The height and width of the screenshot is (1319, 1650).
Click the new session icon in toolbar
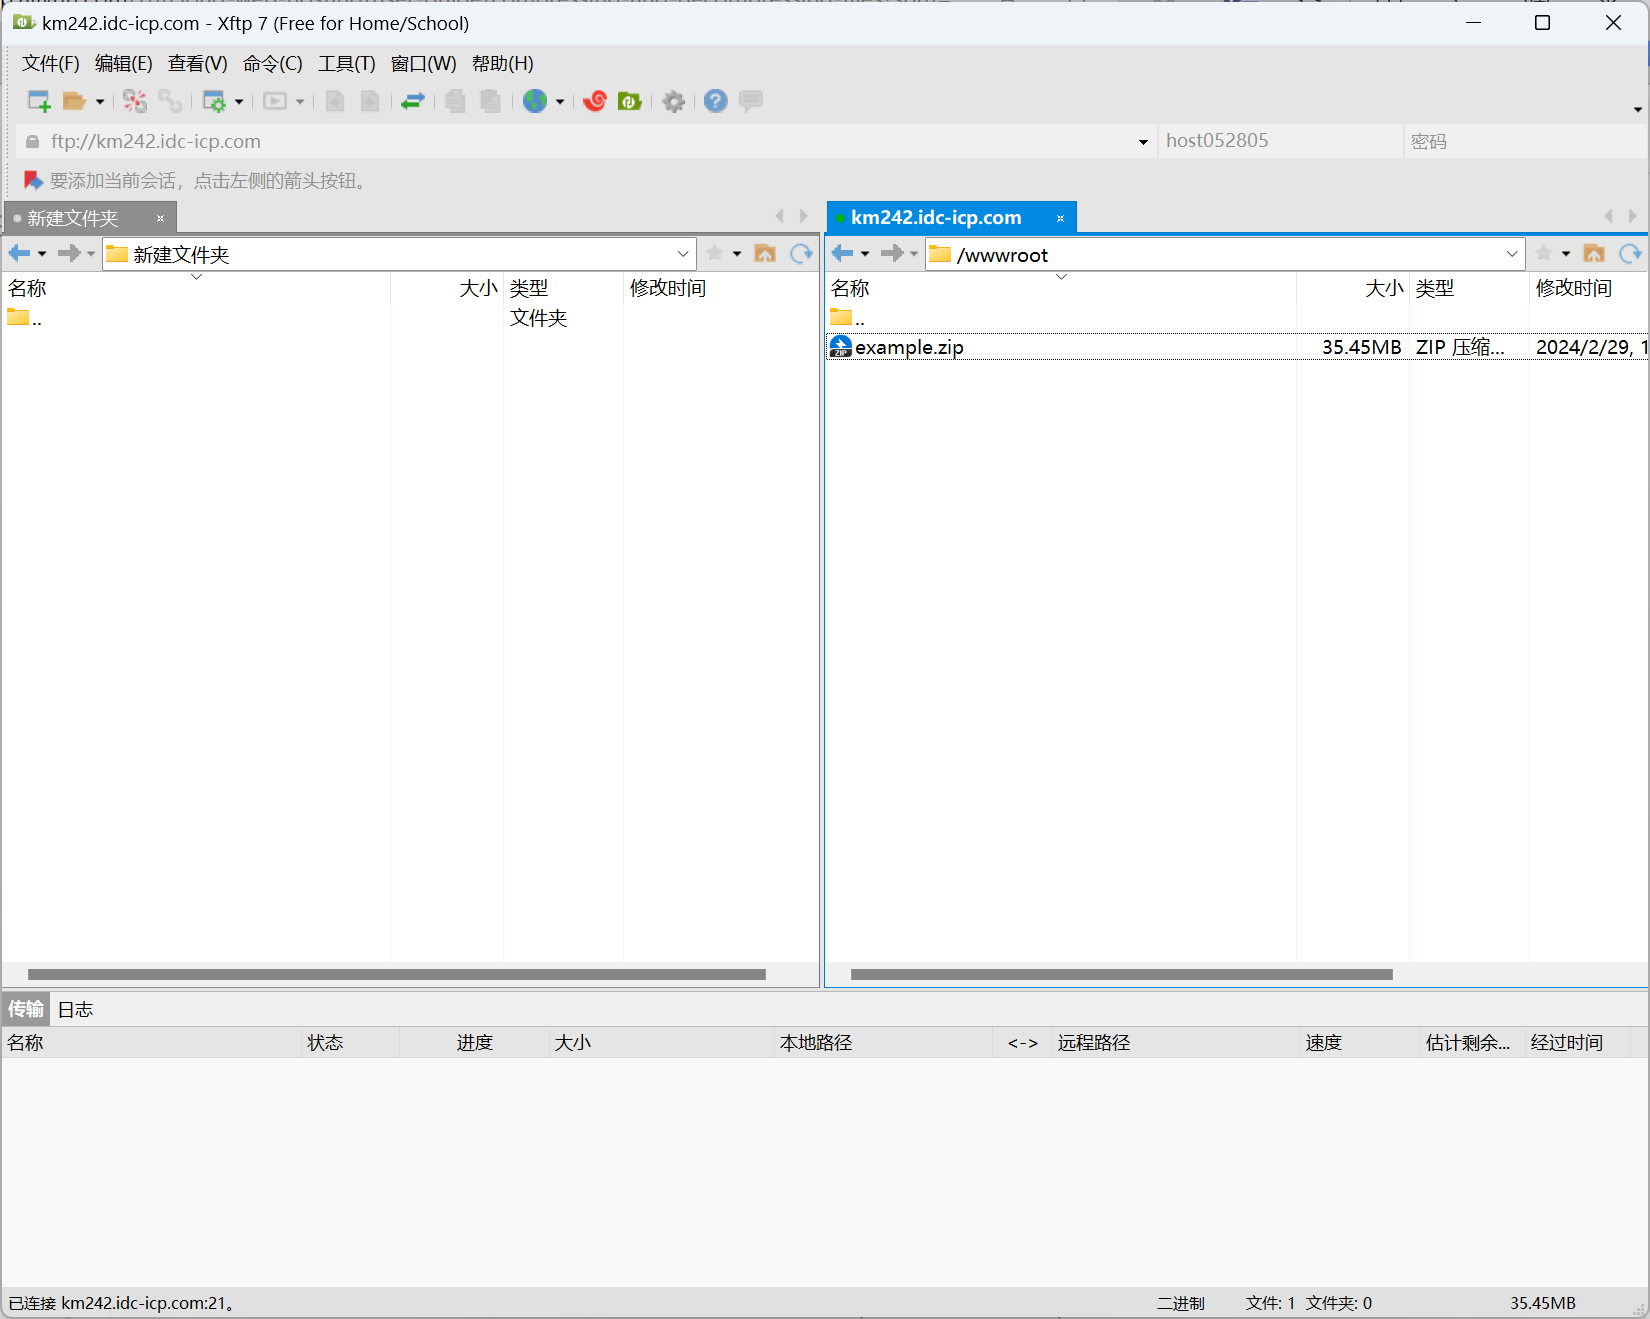(x=38, y=101)
